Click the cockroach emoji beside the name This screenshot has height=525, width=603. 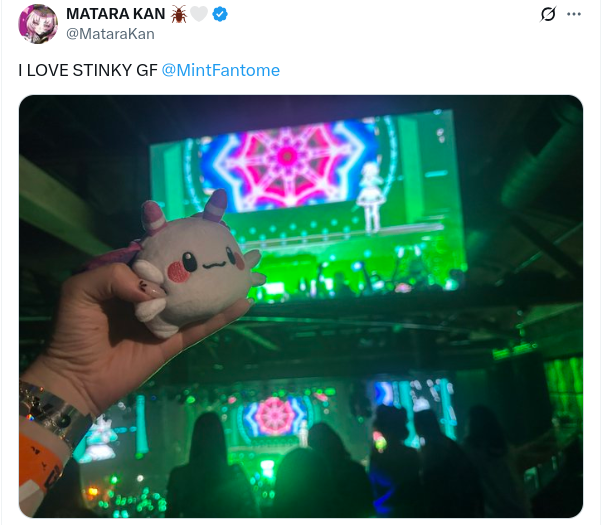(179, 14)
